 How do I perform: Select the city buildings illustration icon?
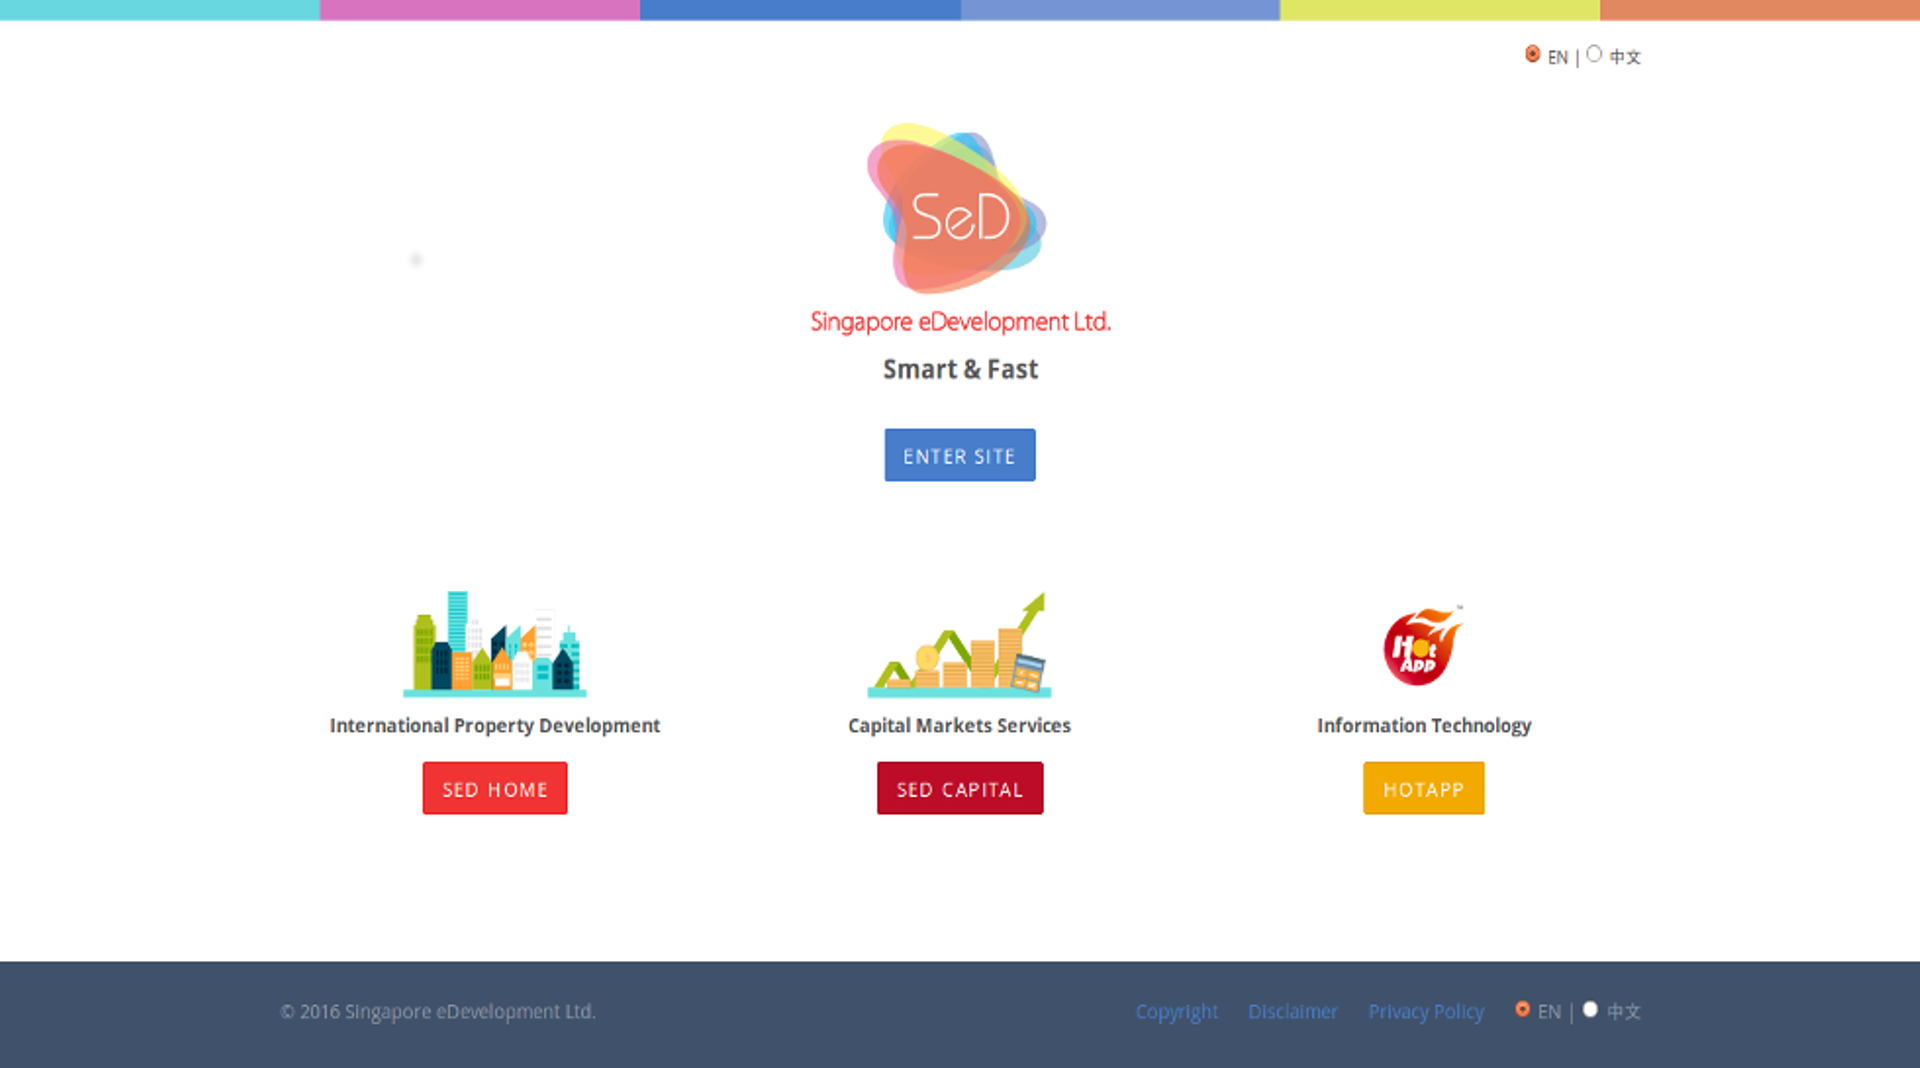pos(494,645)
